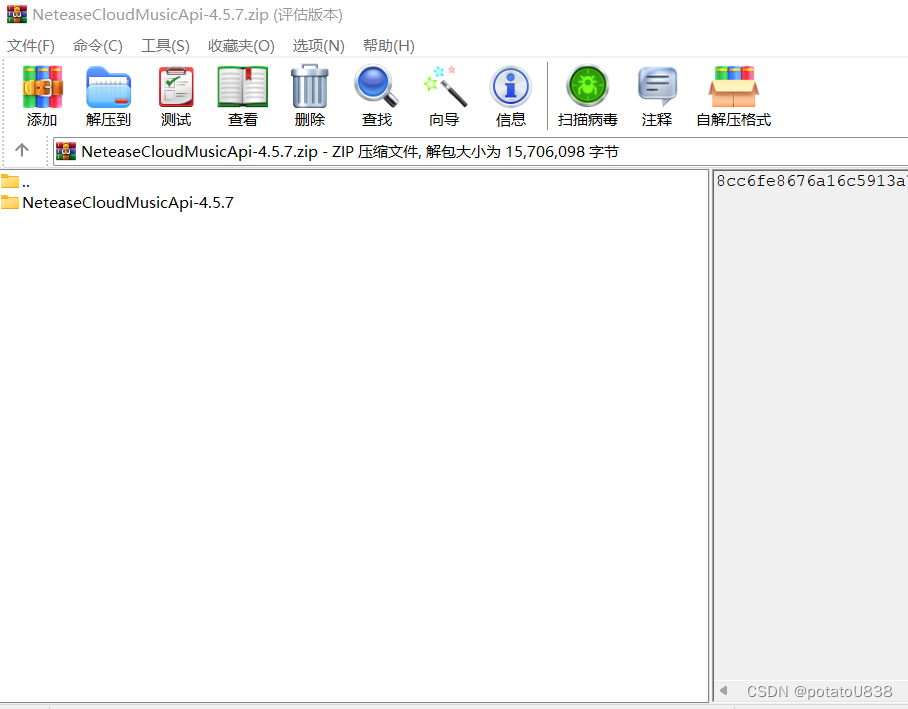Screen dimensions: 908x709
Task: Open the 文件(F) menu
Action: click(31, 46)
